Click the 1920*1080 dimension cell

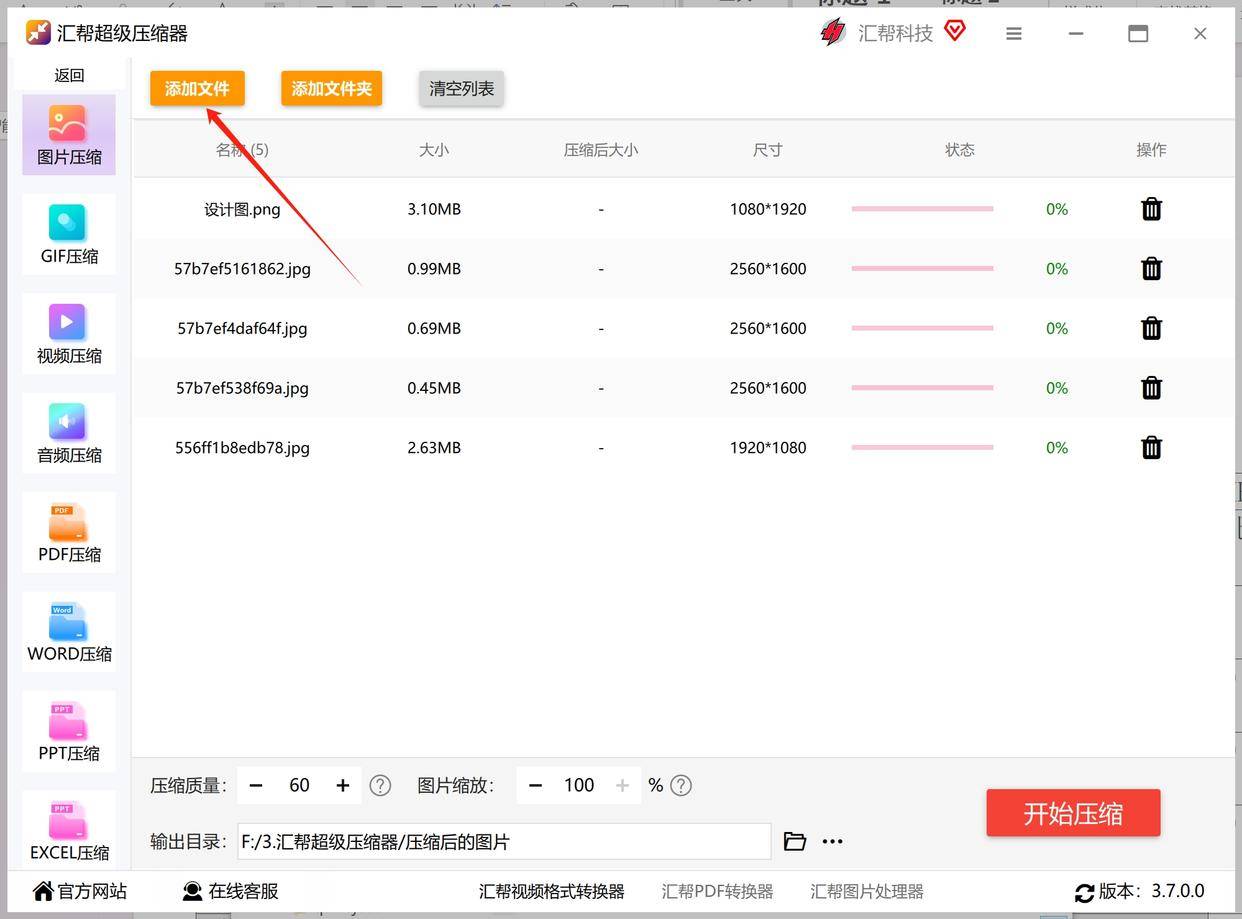[768, 448]
